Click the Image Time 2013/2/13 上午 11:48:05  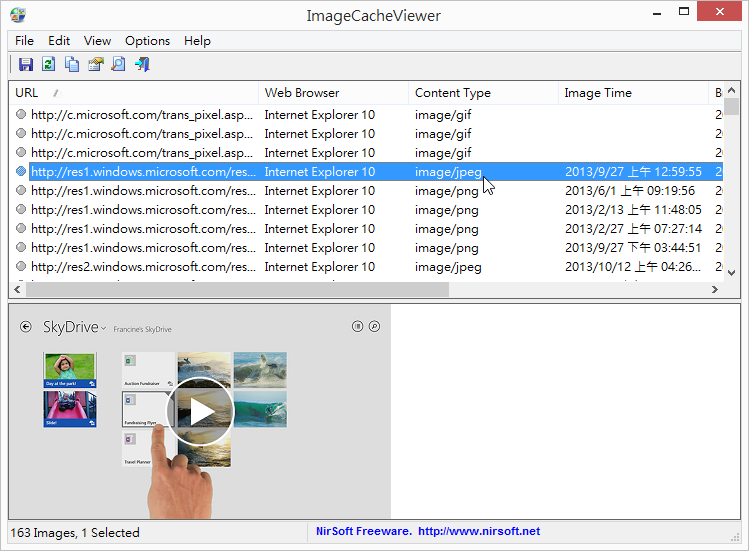633,210
